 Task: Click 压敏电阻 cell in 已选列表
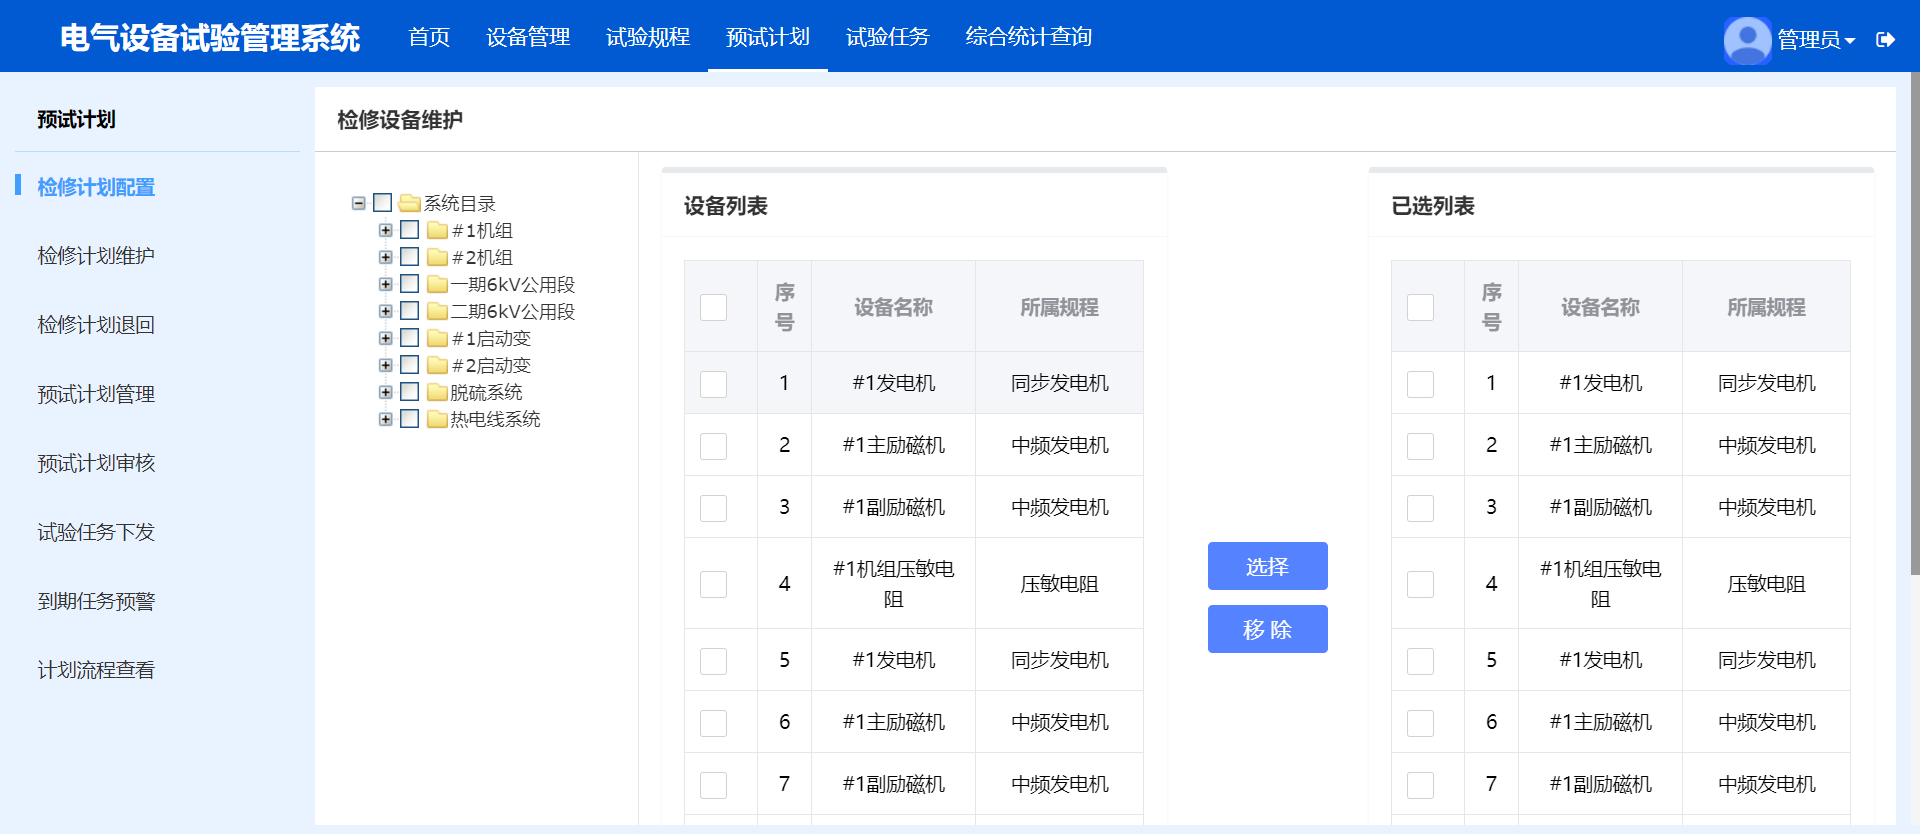click(1766, 584)
